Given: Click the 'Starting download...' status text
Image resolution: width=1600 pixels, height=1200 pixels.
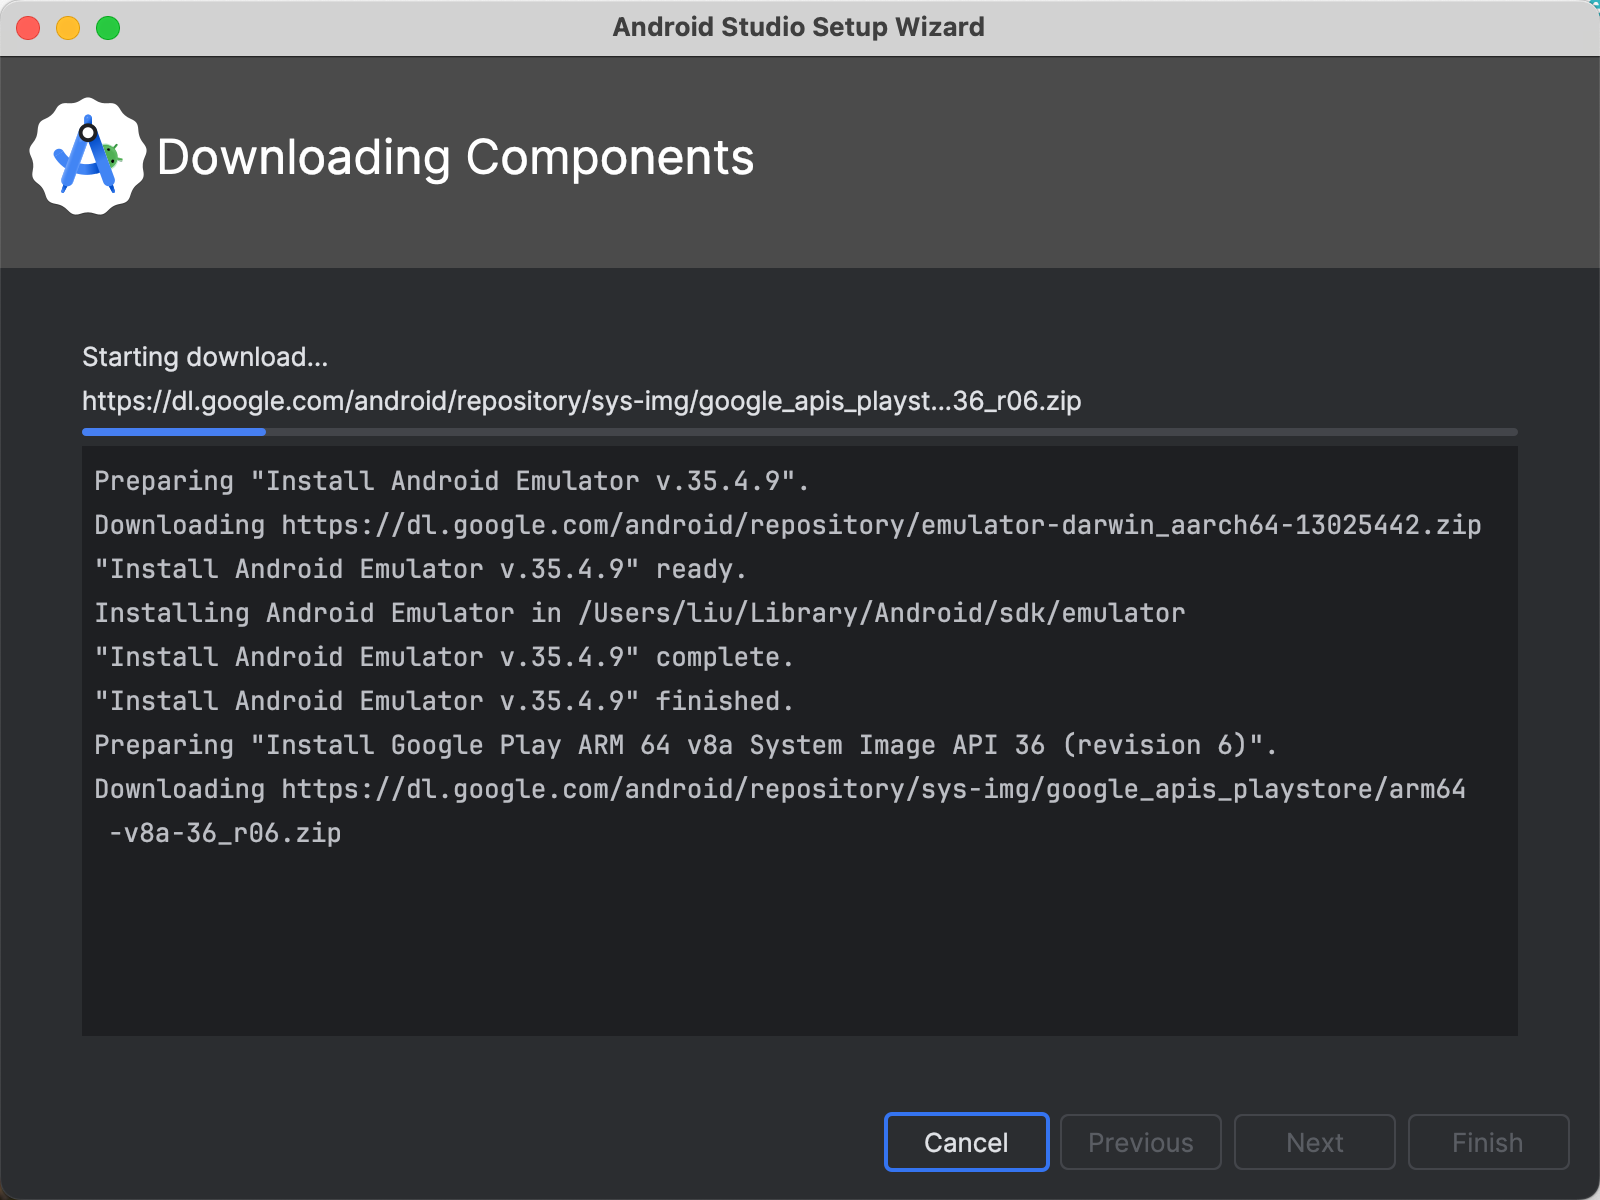Looking at the screenshot, I should click(x=205, y=357).
